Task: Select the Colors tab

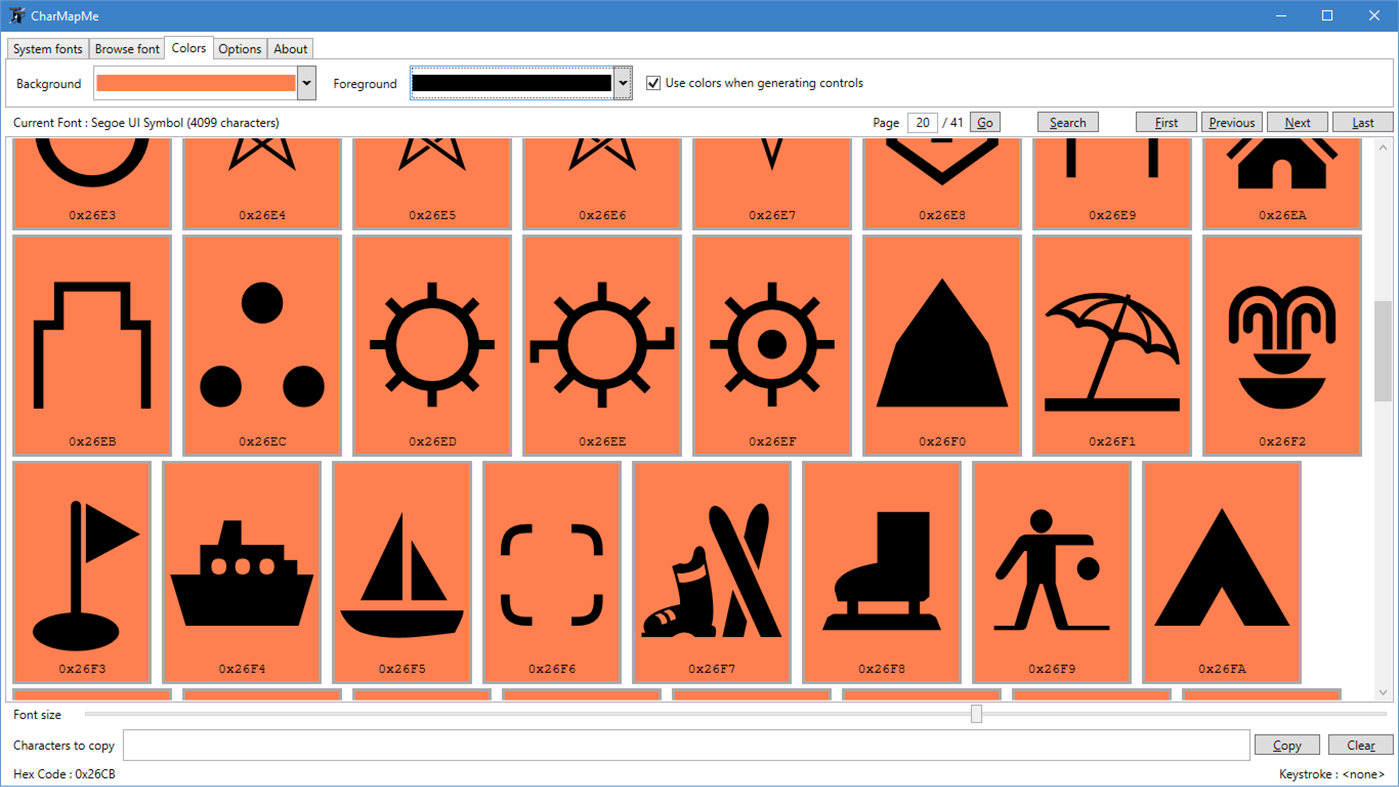Action: point(189,48)
